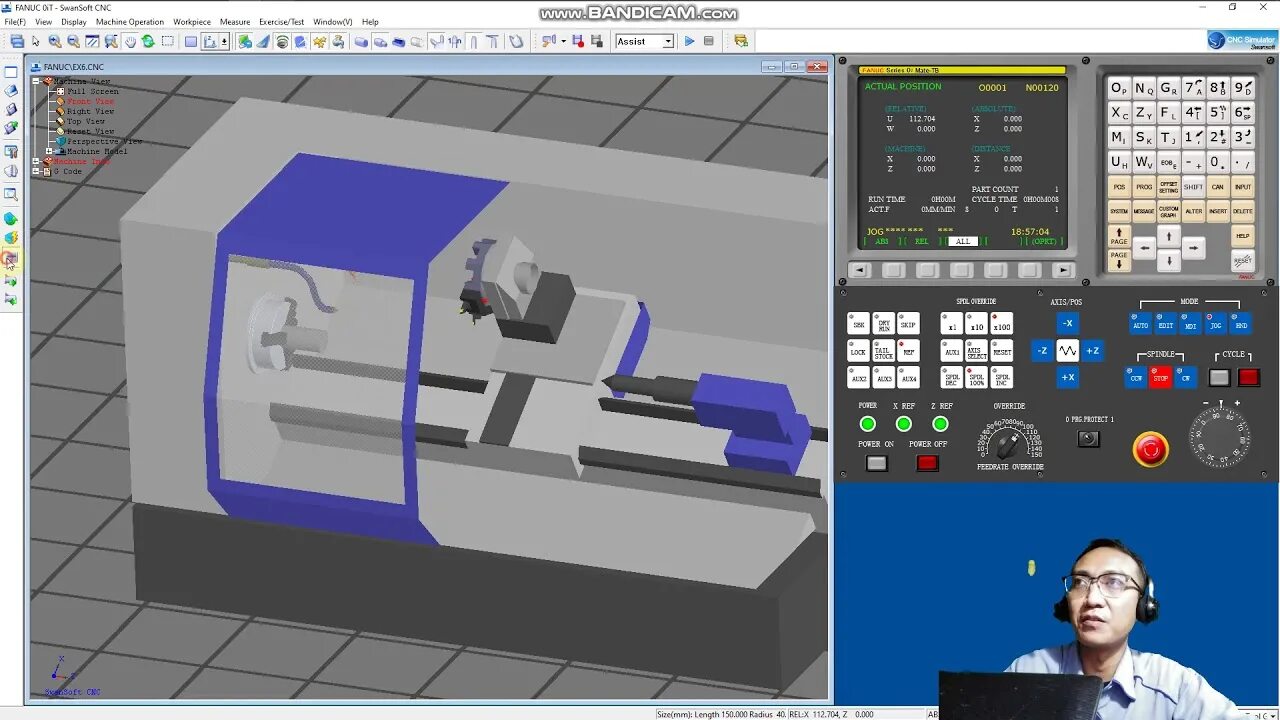This screenshot has width=1280, height=720.
Task: Toggle the machine LOCK button
Action: (859, 351)
